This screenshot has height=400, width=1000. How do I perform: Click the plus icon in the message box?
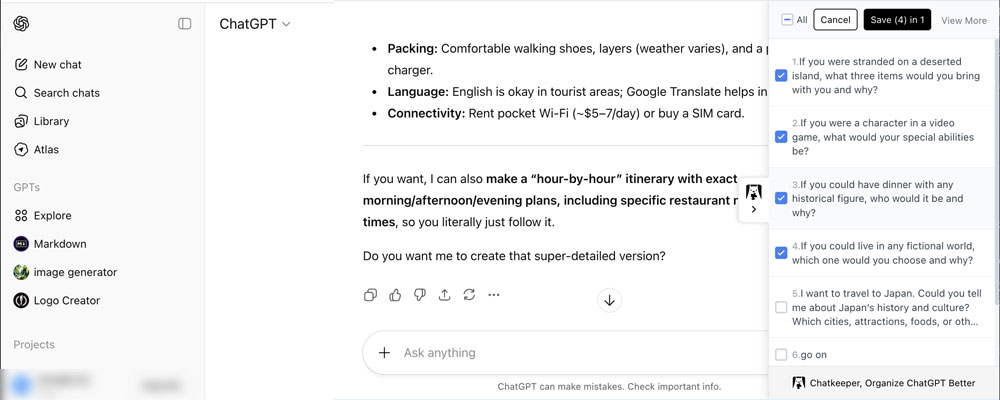point(384,353)
